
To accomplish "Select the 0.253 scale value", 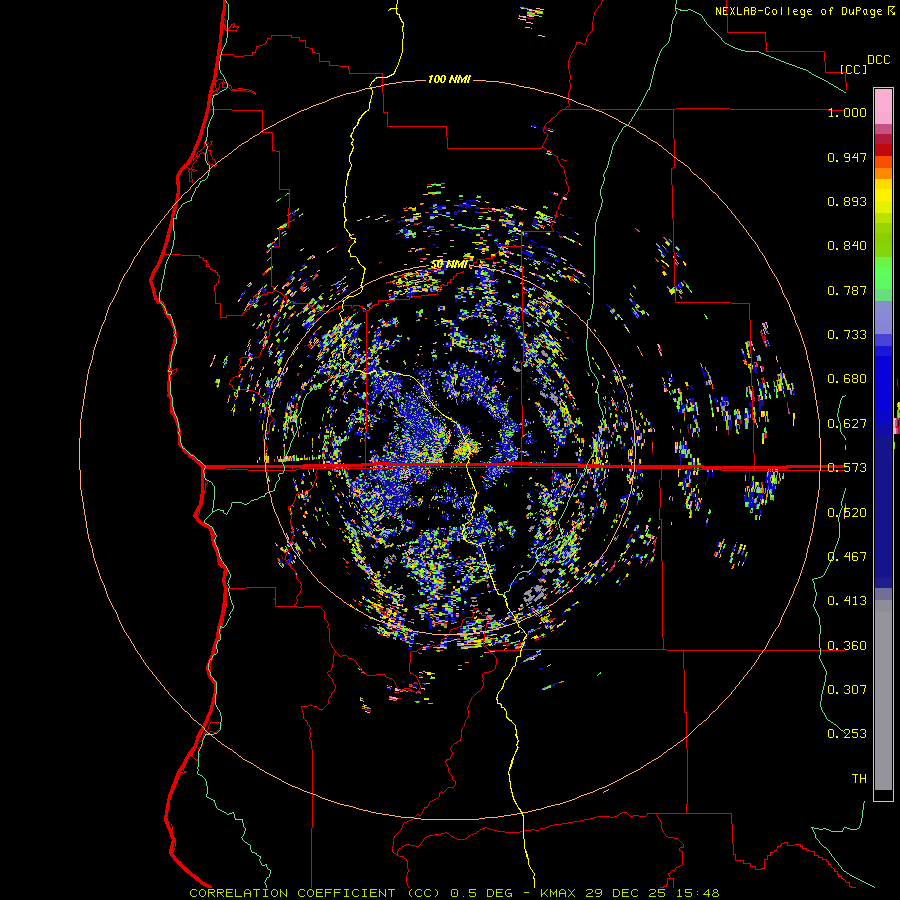I will tap(847, 734).
